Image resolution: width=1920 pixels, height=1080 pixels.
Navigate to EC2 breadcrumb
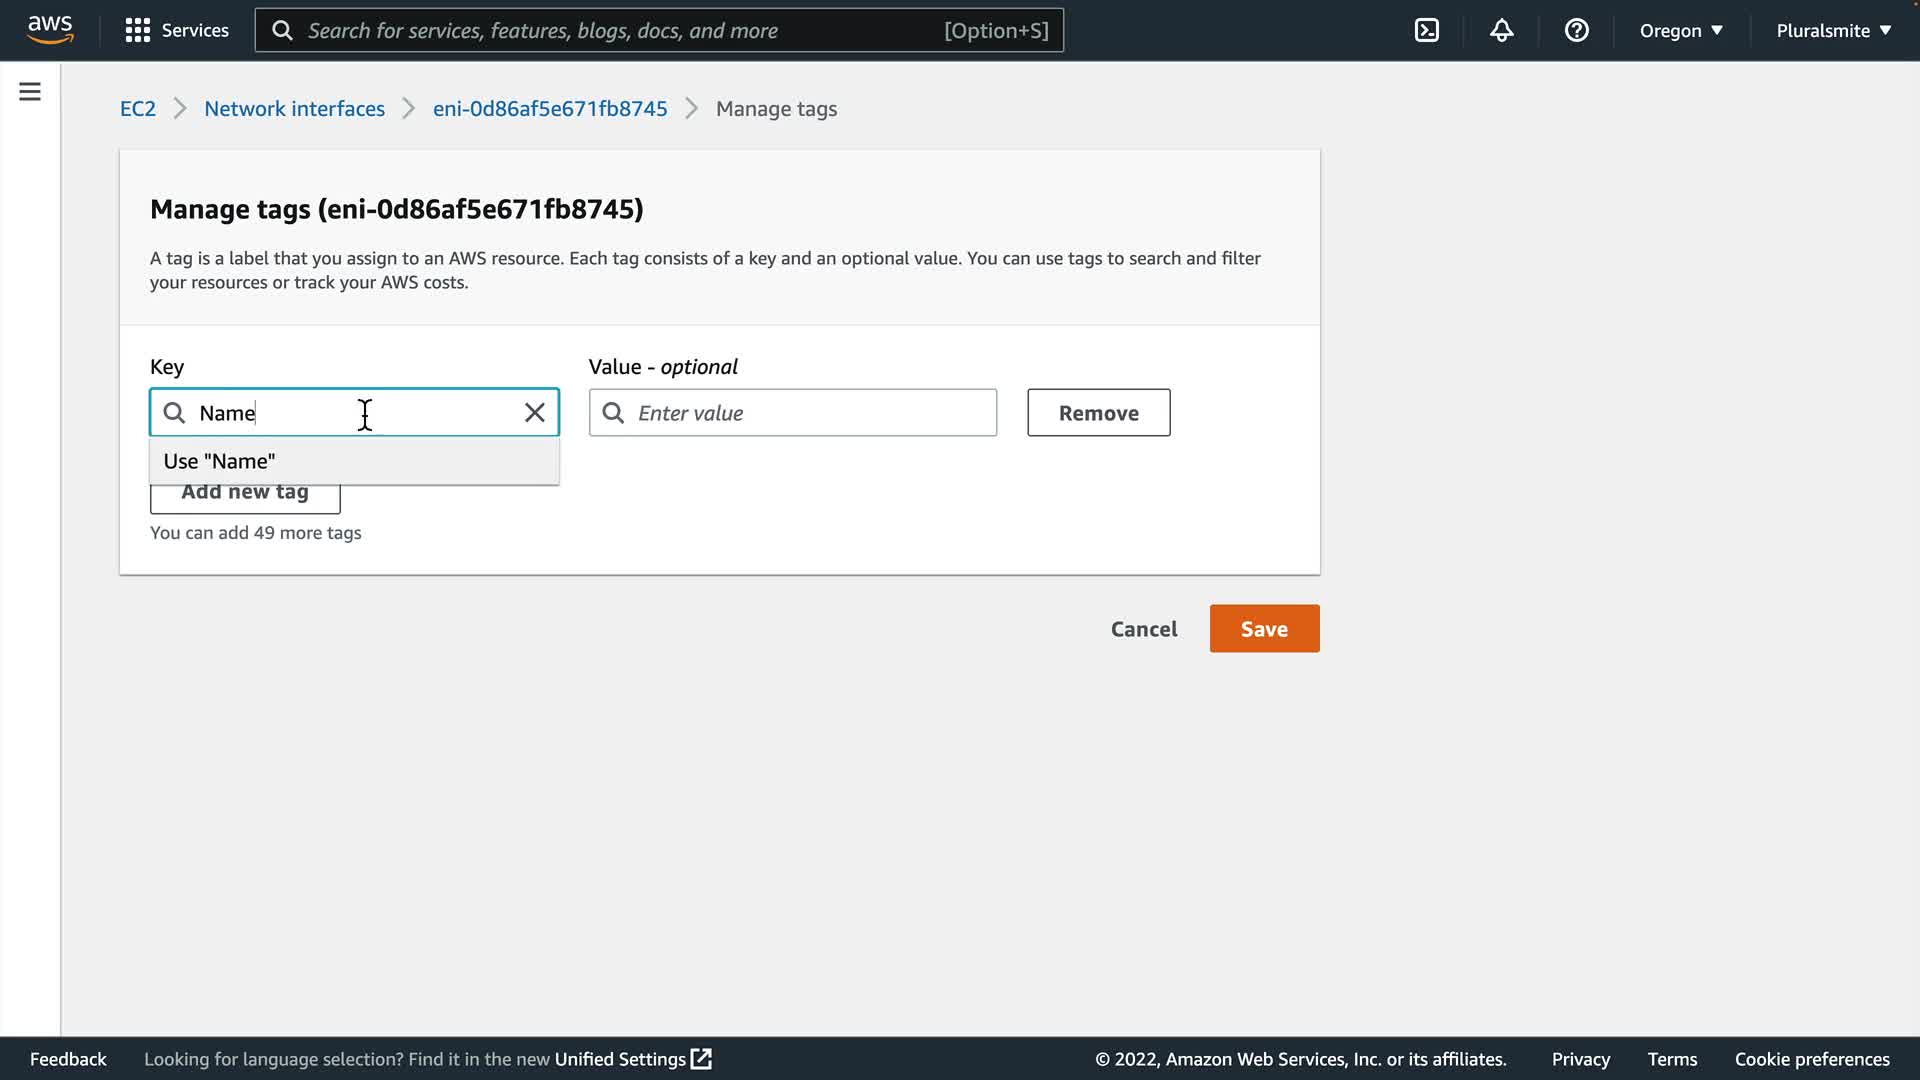tap(138, 109)
